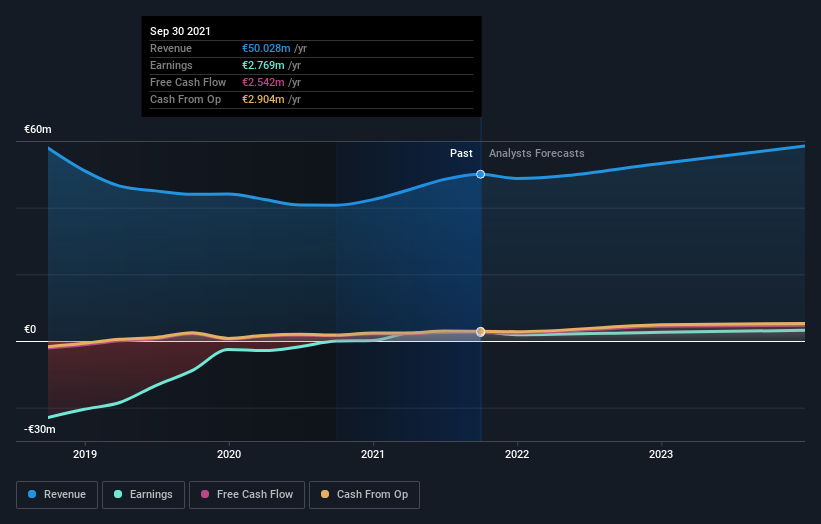The height and width of the screenshot is (524, 821).
Task: Click the Cash From Op value €2.904m
Action: 263,99
